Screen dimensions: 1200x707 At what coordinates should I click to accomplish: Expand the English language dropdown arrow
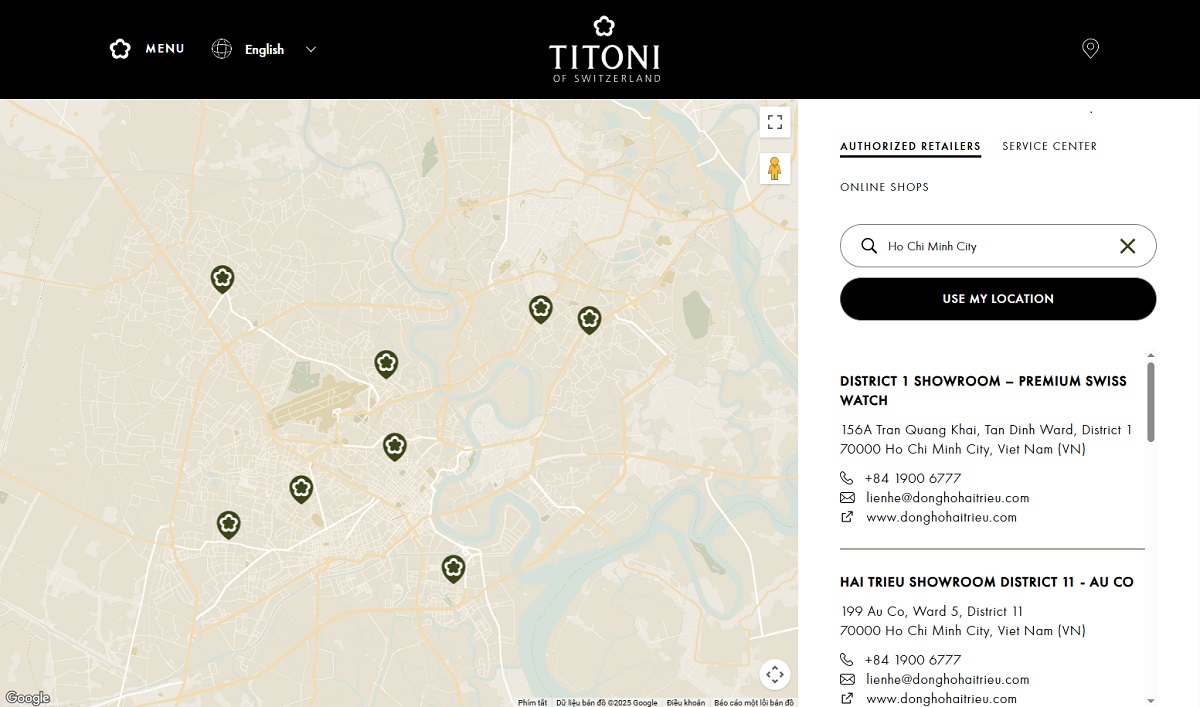click(311, 49)
